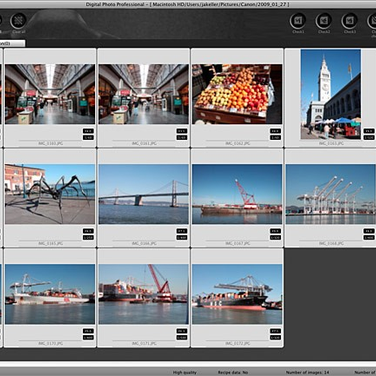The height and width of the screenshot is (376, 376).
Task: Select the ship with red crane thumbnail
Action: coord(144,294)
